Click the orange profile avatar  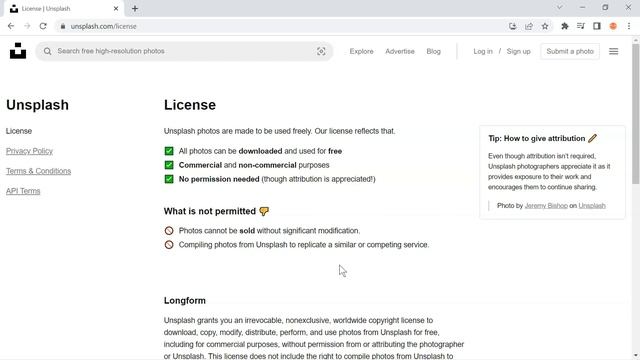(613, 26)
